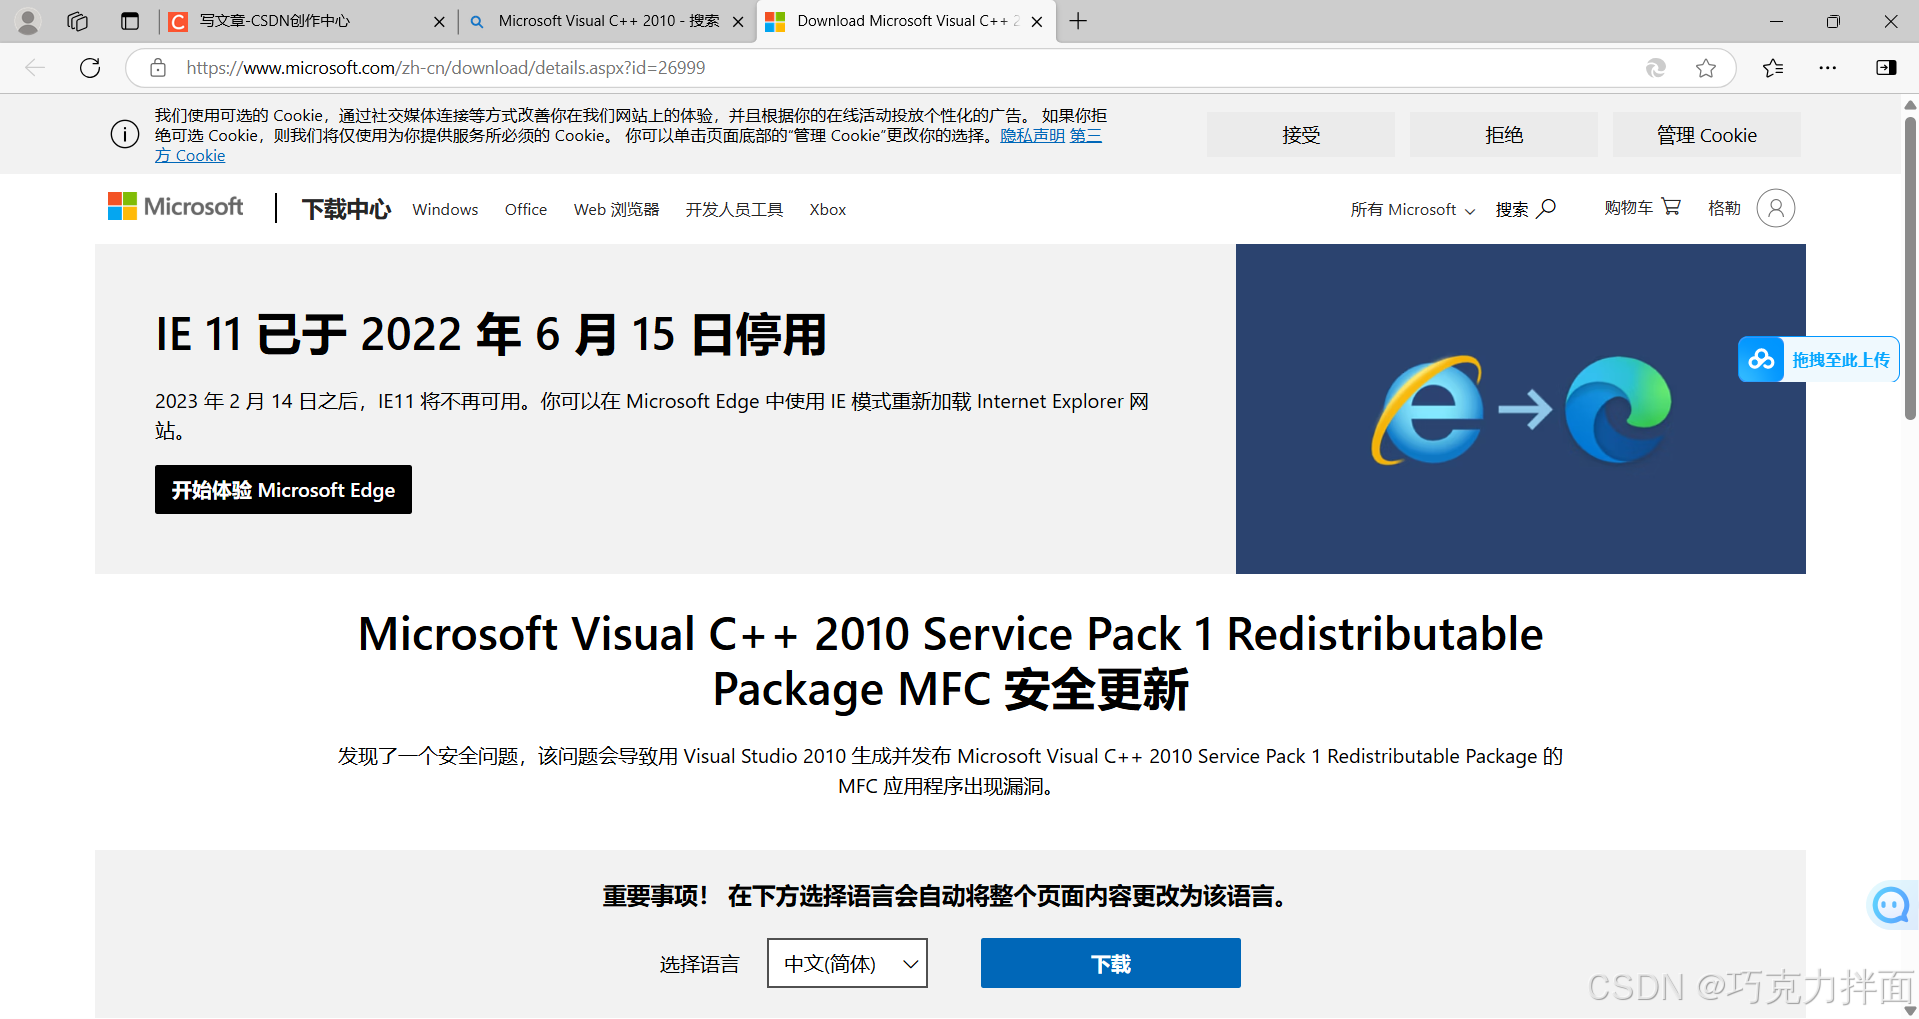Click the cloud upload 拖拽至此上传 widget
The image size is (1919, 1019).
tap(1818, 359)
